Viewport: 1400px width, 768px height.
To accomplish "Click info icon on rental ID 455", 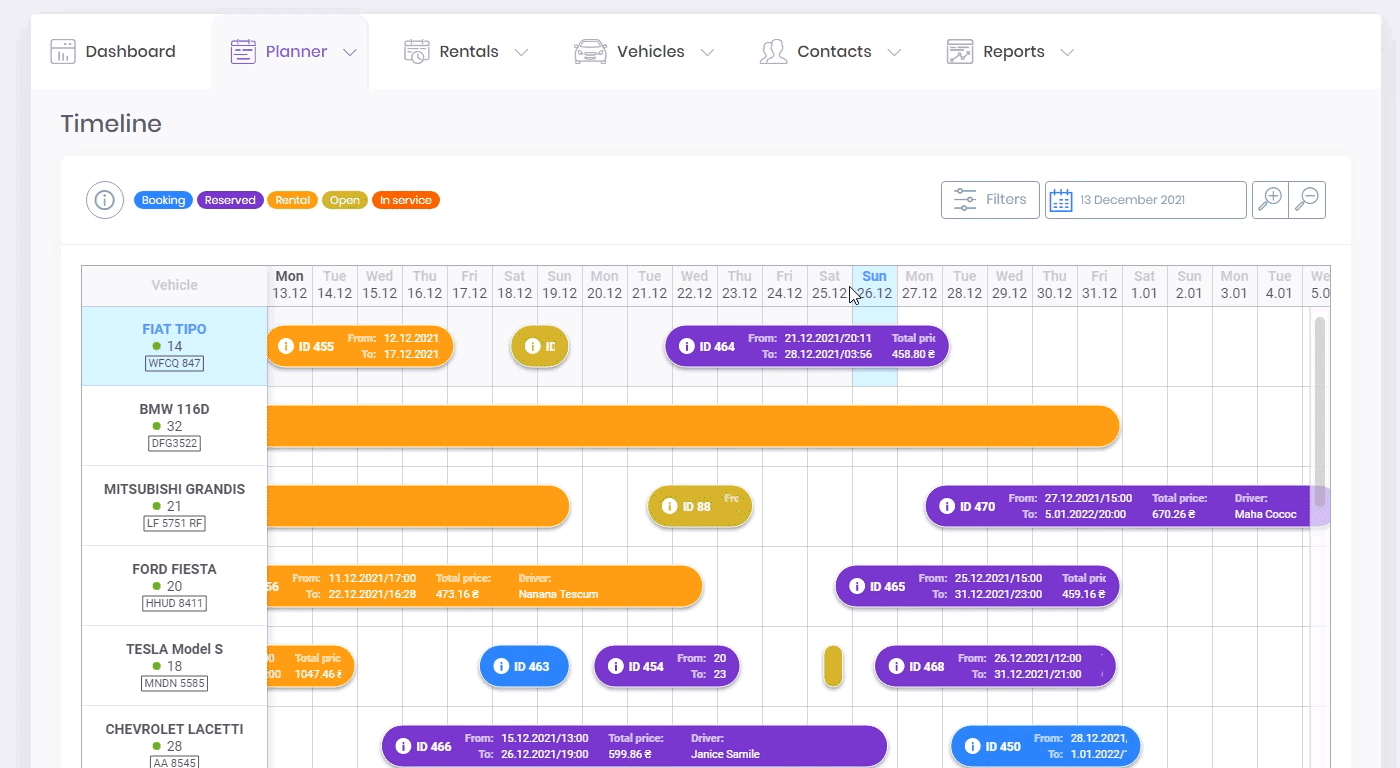I will (285, 346).
